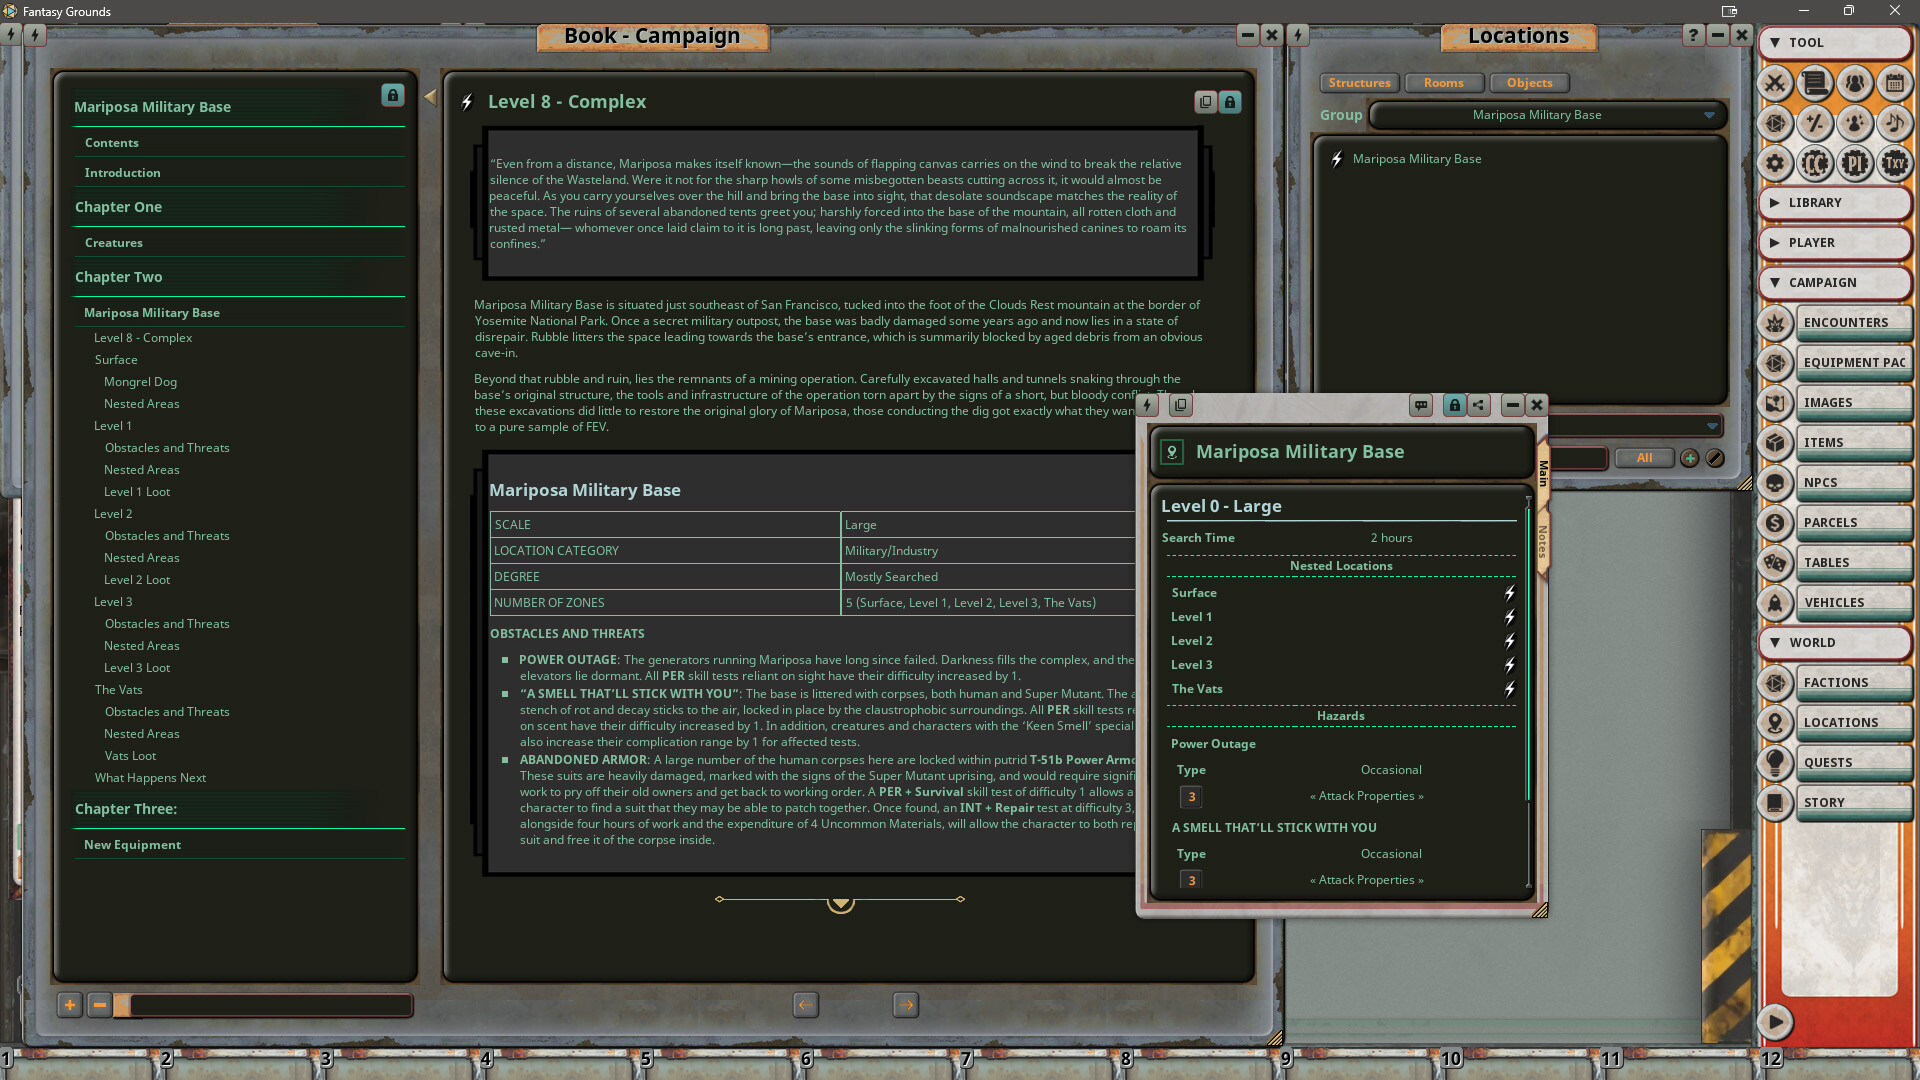Switch to the Rooms tab
1920x1080 pixels.
(x=1443, y=83)
